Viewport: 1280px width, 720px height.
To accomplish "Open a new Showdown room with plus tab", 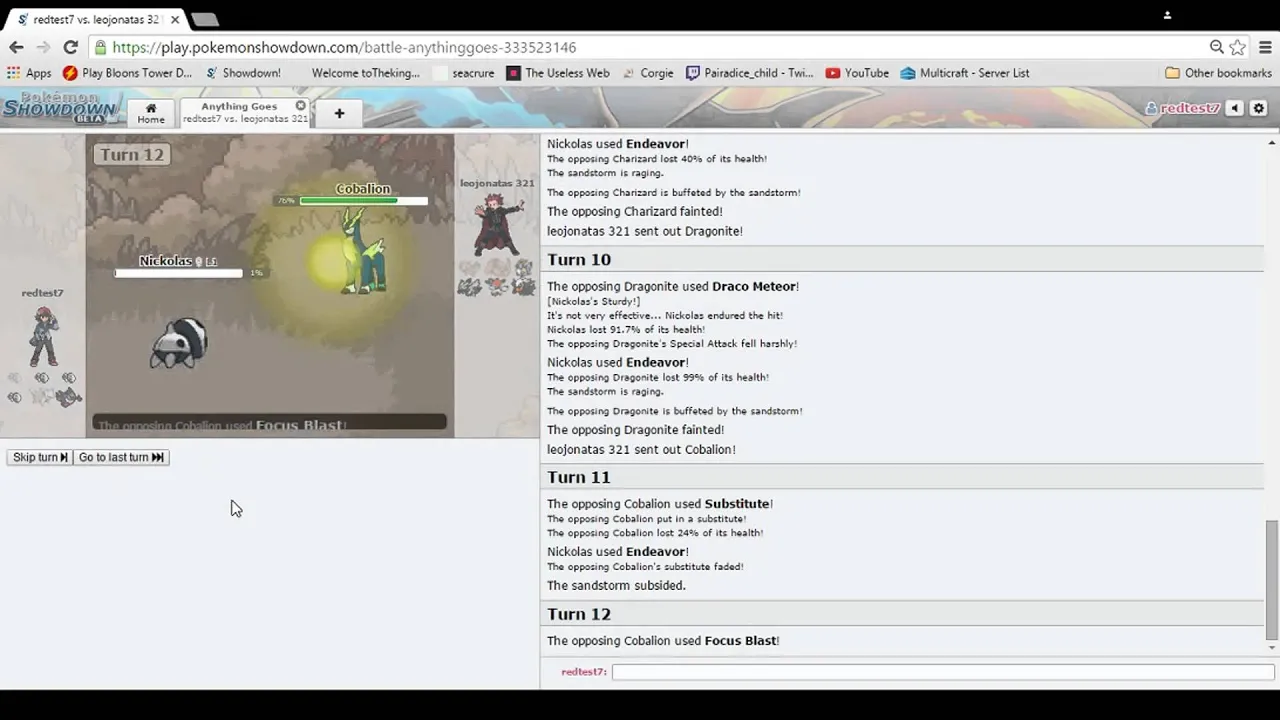I will point(339,113).
